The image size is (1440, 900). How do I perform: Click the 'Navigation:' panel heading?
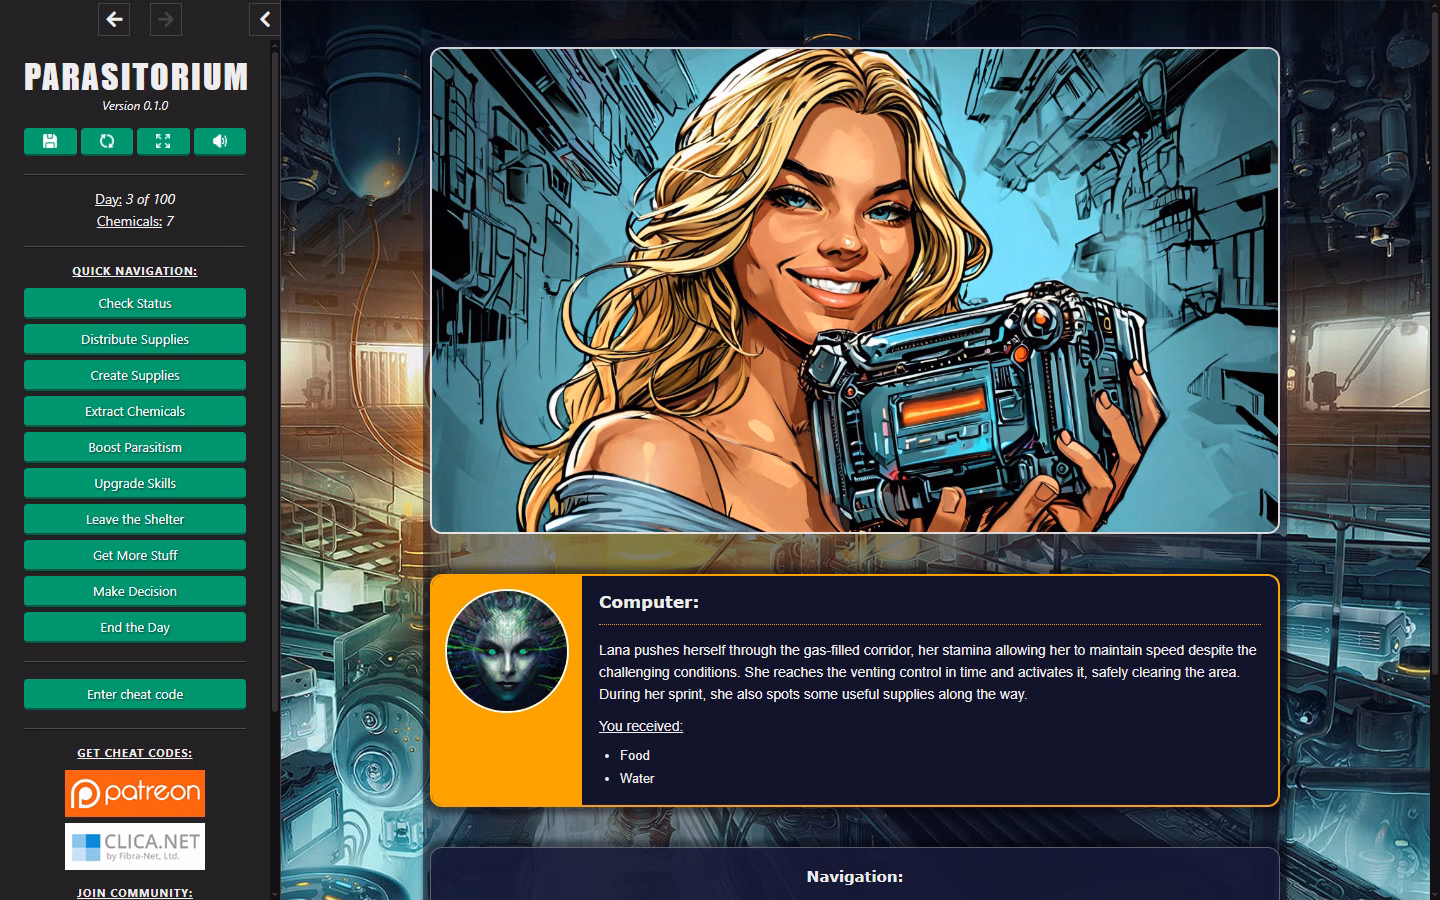coord(855,876)
